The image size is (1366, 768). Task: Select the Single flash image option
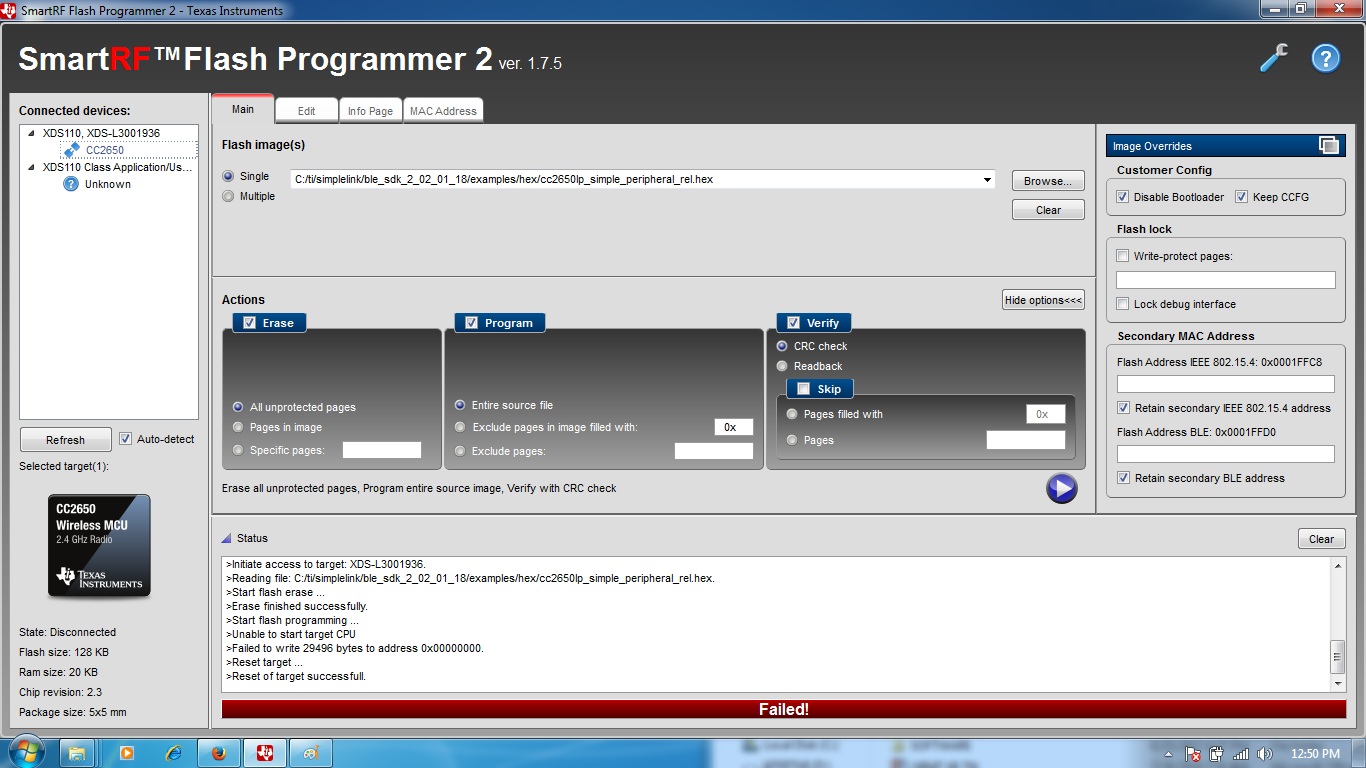tap(228, 176)
